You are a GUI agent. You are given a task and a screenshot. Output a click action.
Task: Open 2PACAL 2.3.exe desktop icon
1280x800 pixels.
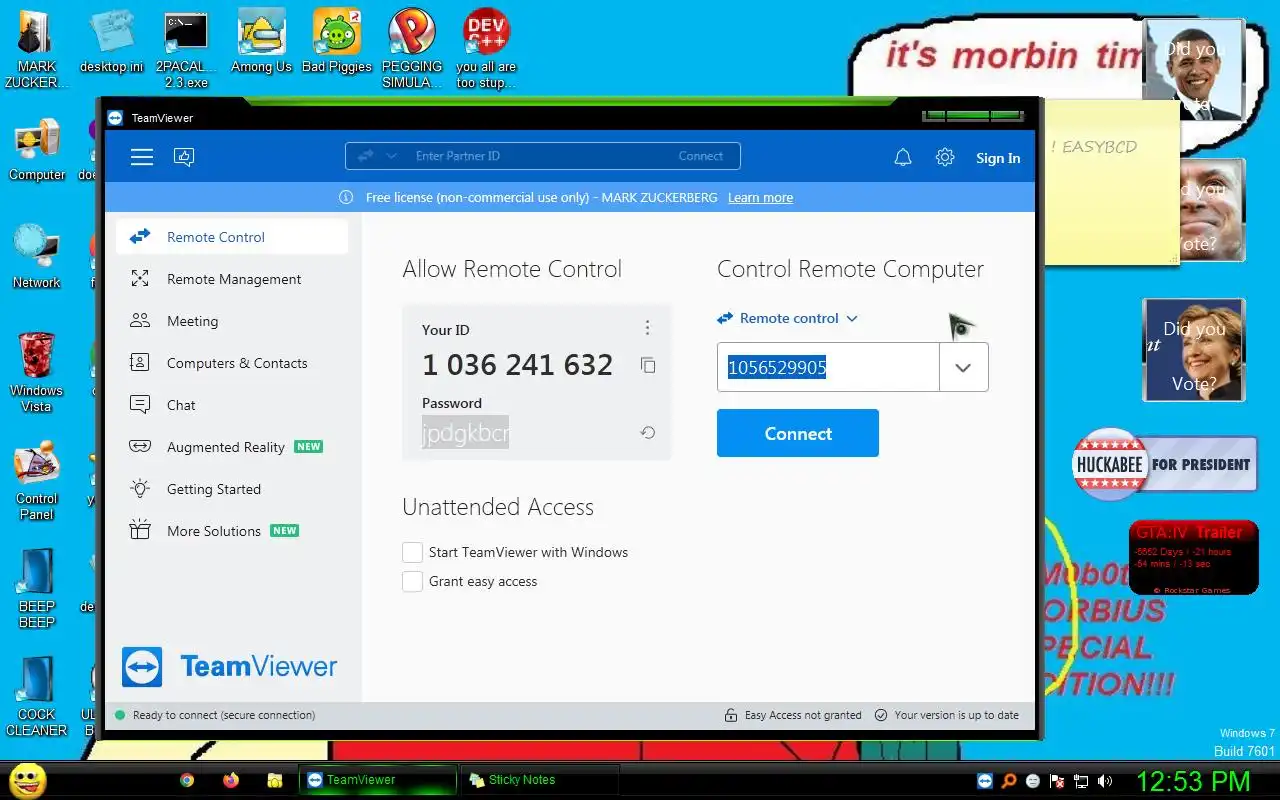(x=186, y=48)
